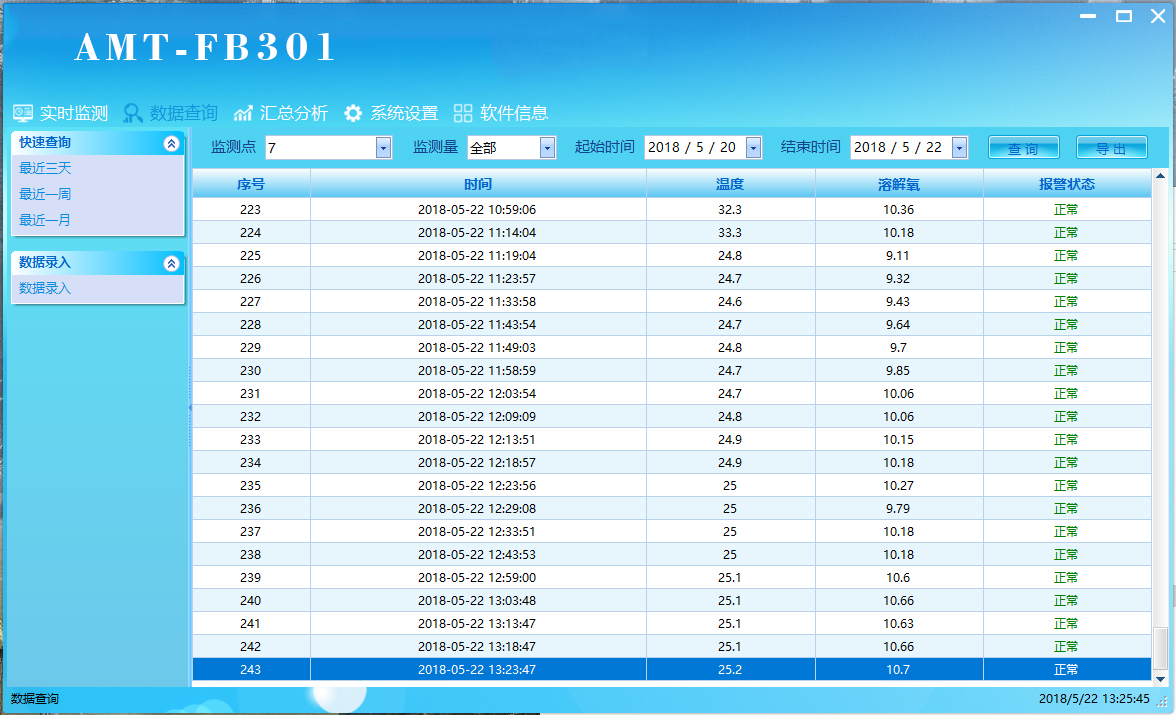Click dissolved oxygen value 10.63
Image resolution: width=1176 pixels, height=715 pixels.
pyautogui.click(x=898, y=623)
